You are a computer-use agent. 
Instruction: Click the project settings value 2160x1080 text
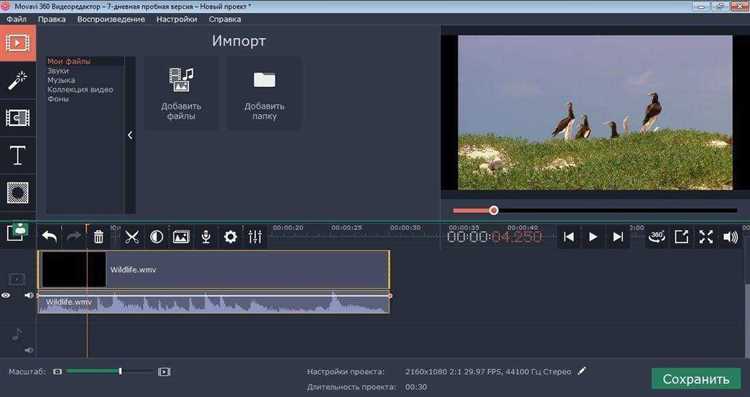coord(488,372)
